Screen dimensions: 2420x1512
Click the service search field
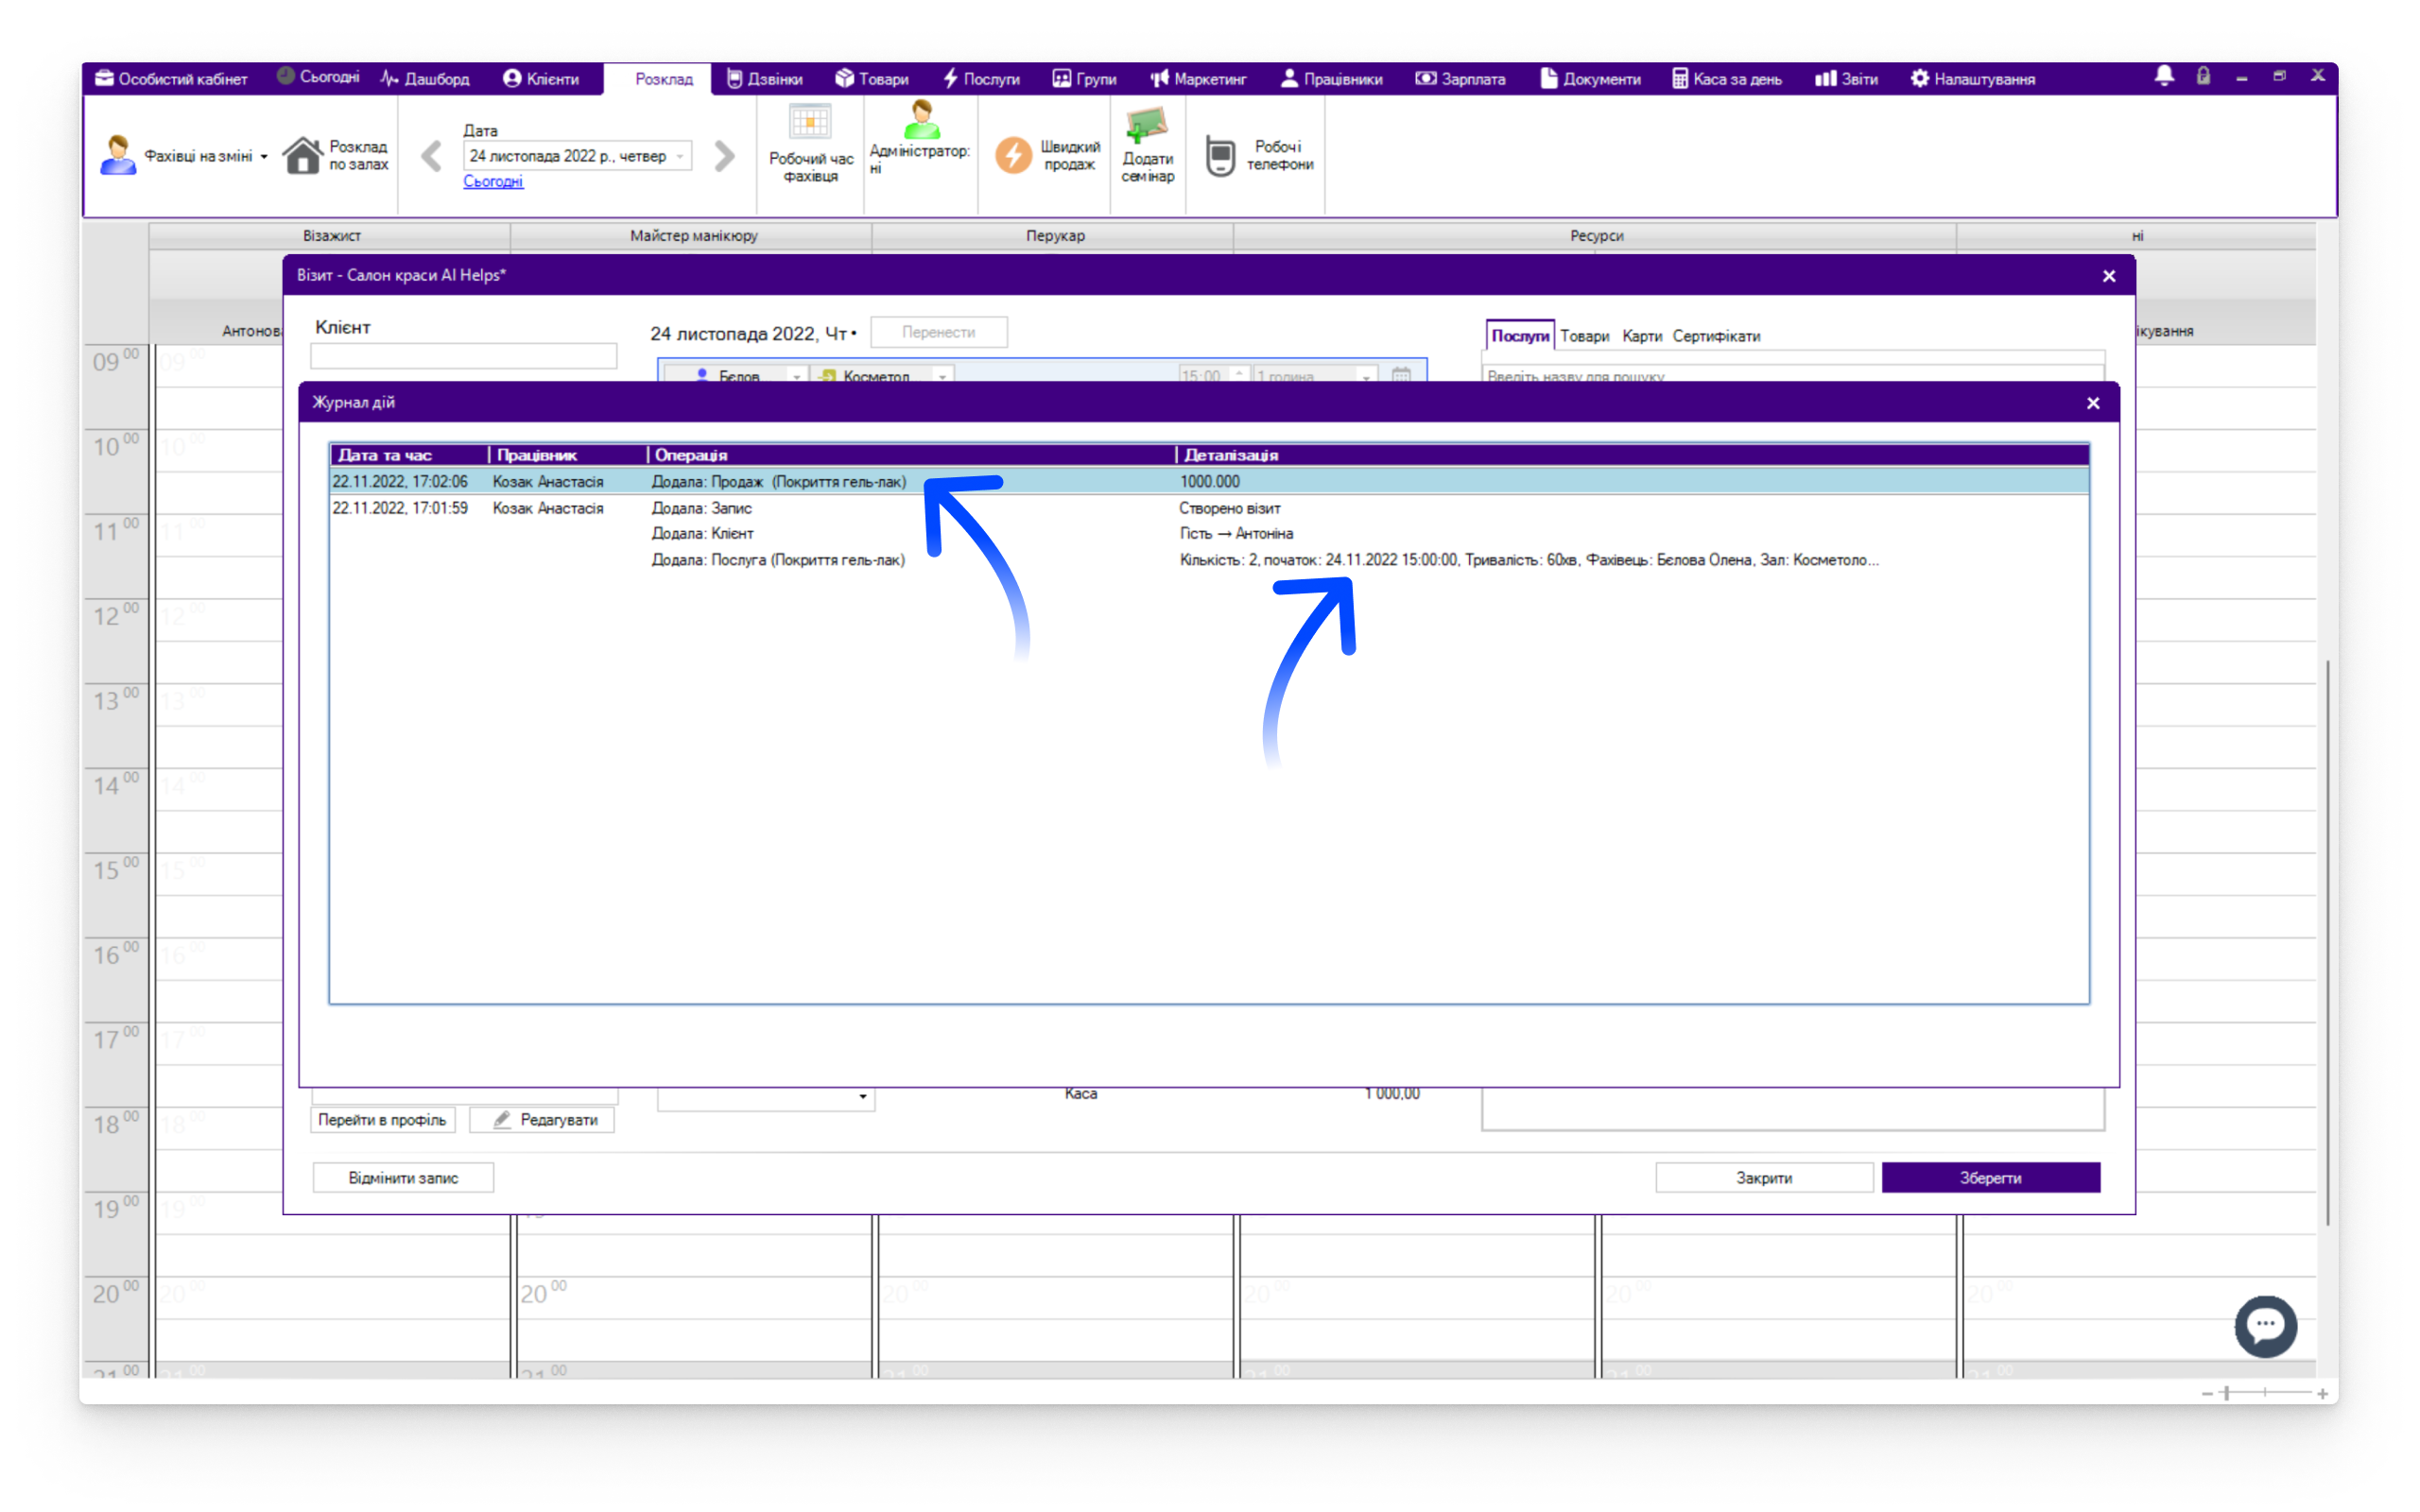(1792, 376)
